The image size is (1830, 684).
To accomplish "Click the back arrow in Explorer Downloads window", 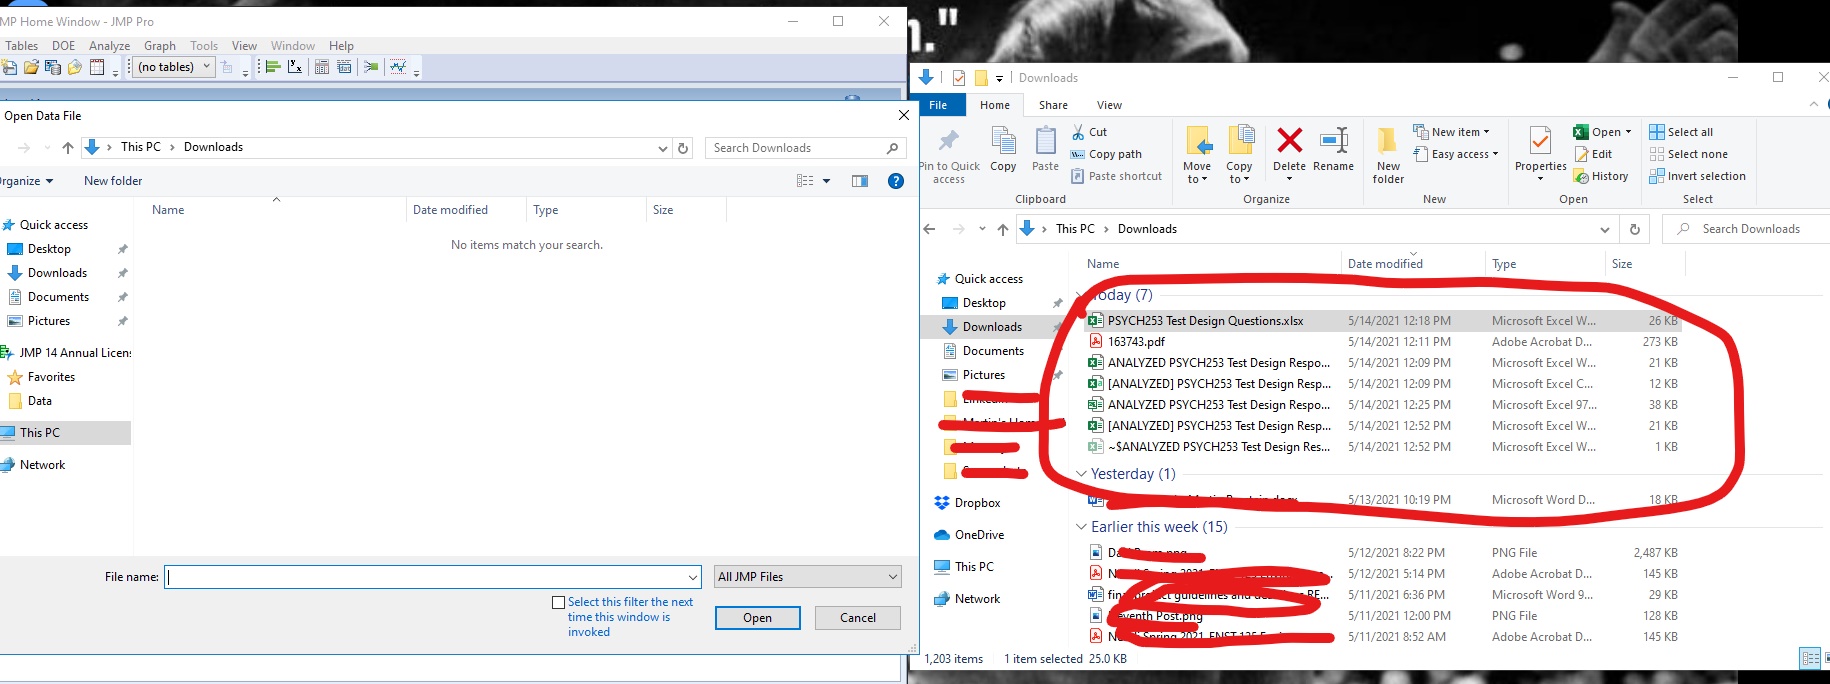I will 929,229.
